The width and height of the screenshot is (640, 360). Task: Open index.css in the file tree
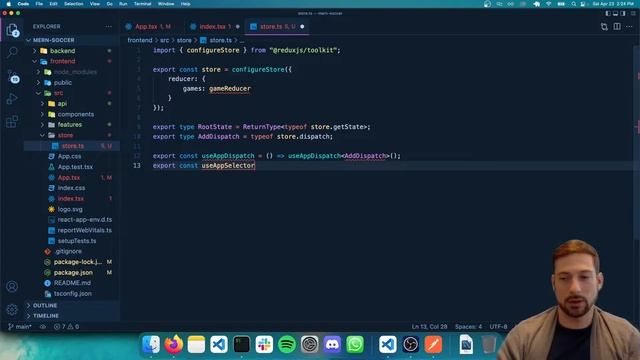tap(72, 188)
